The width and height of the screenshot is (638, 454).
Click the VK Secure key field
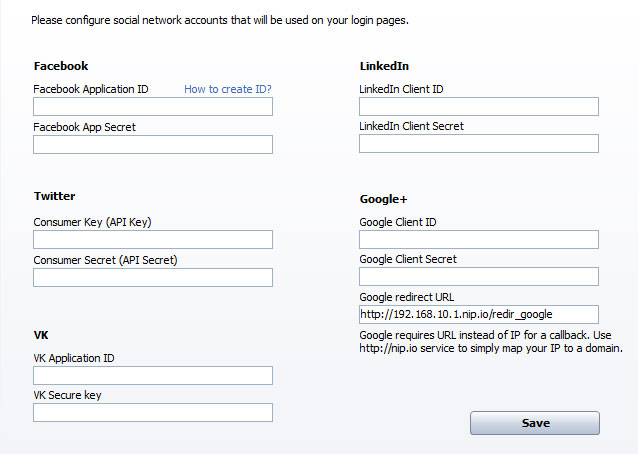tap(153, 413)
